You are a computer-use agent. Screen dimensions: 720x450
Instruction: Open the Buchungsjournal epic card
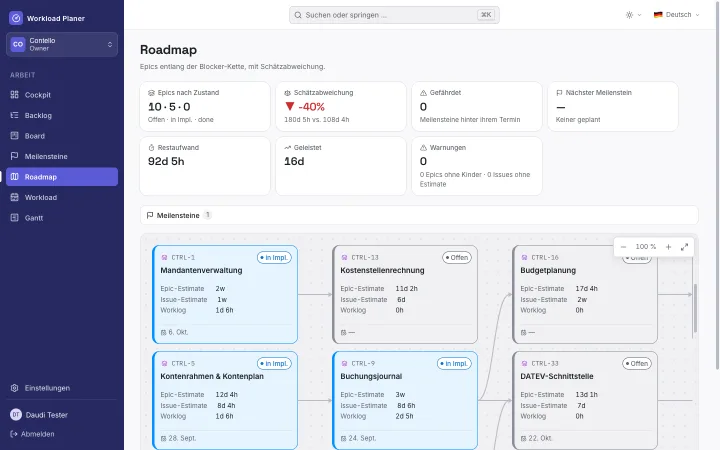tap(405, 400)
